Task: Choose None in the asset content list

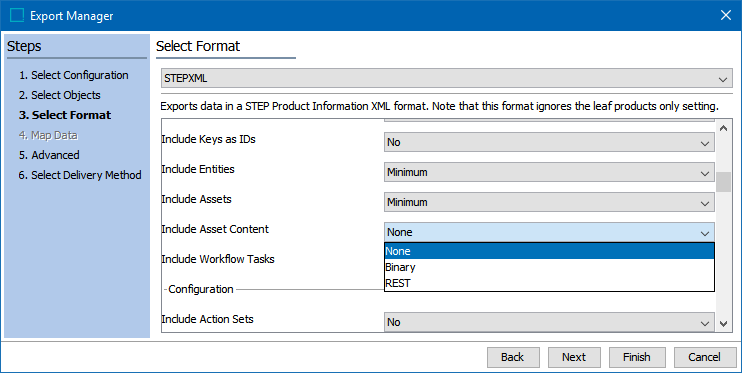Action: (549, 251)
